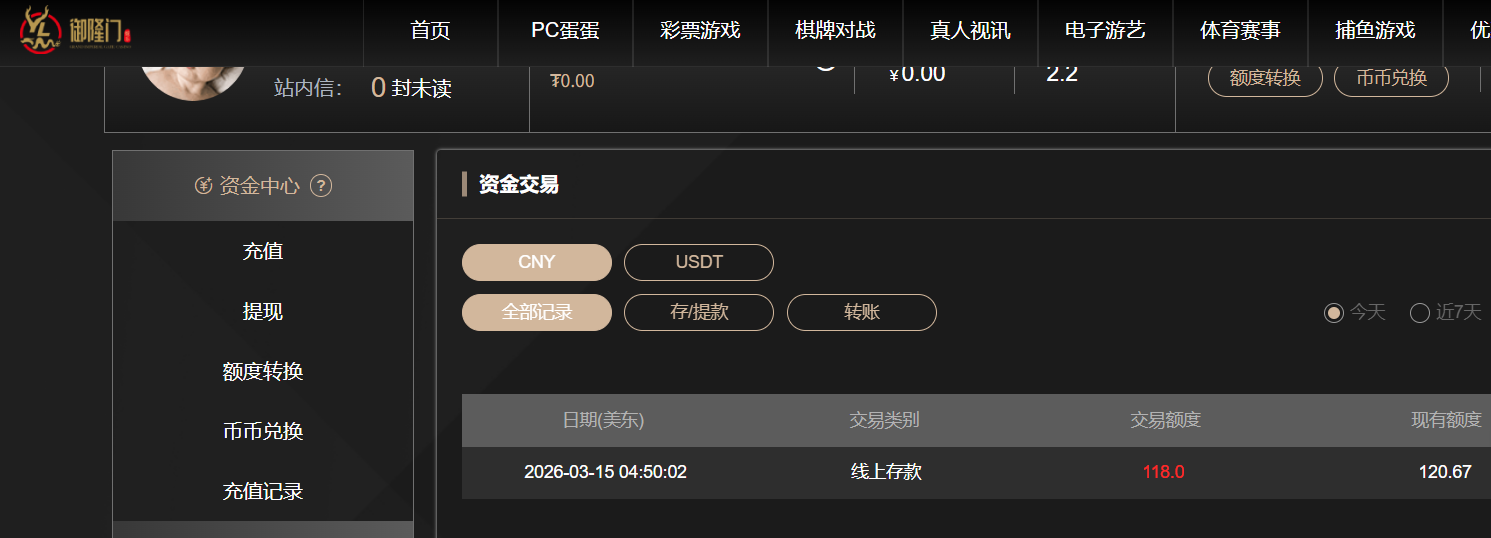1491x538 pixels.
Task: Select the CNY currency filter
Action: (x=536, y=263)
